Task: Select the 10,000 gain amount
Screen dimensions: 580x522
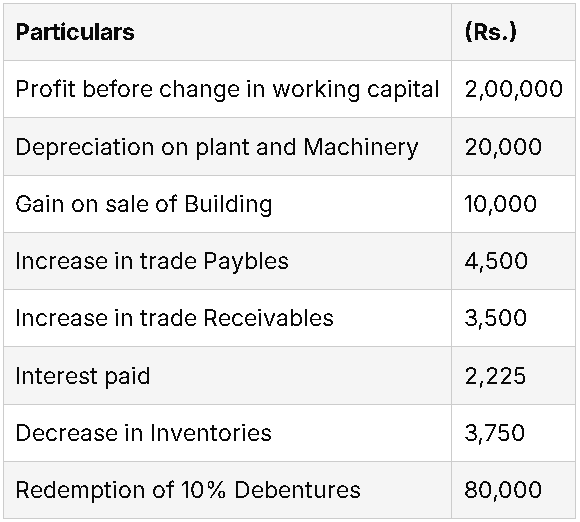Action: pyautogui.click(x=513, y=204)
